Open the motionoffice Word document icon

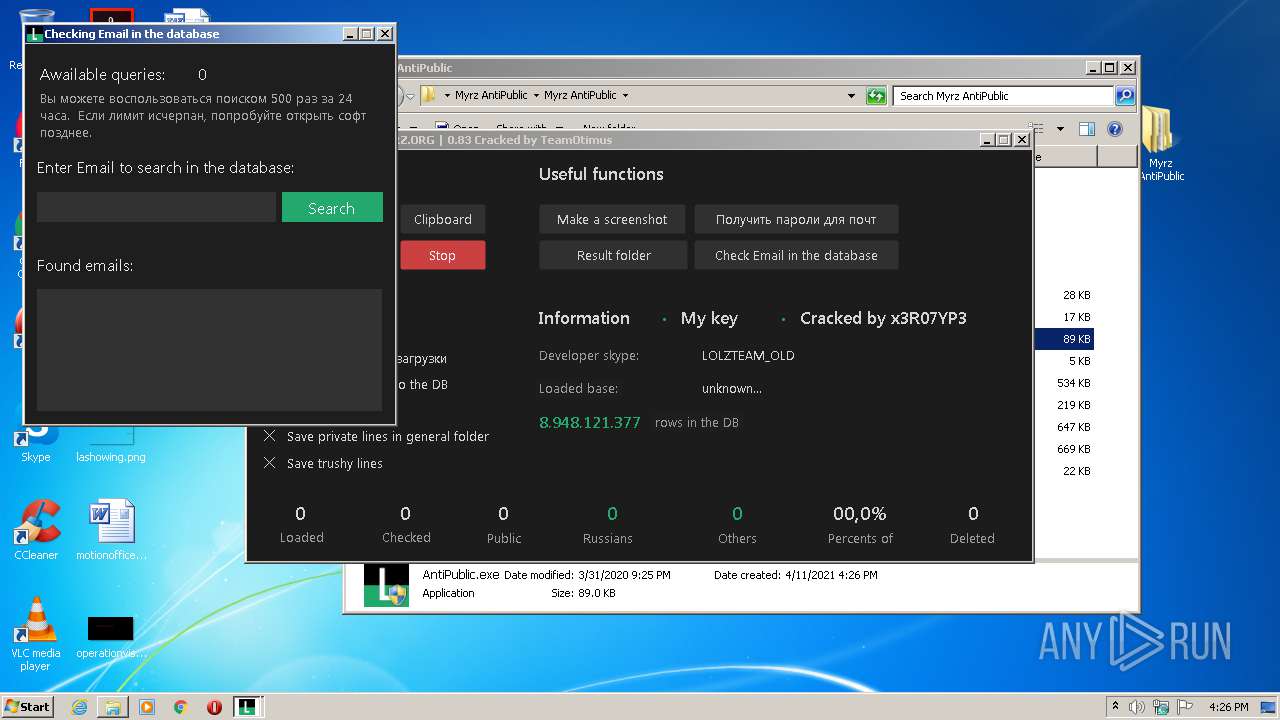[x=111, y=530]
